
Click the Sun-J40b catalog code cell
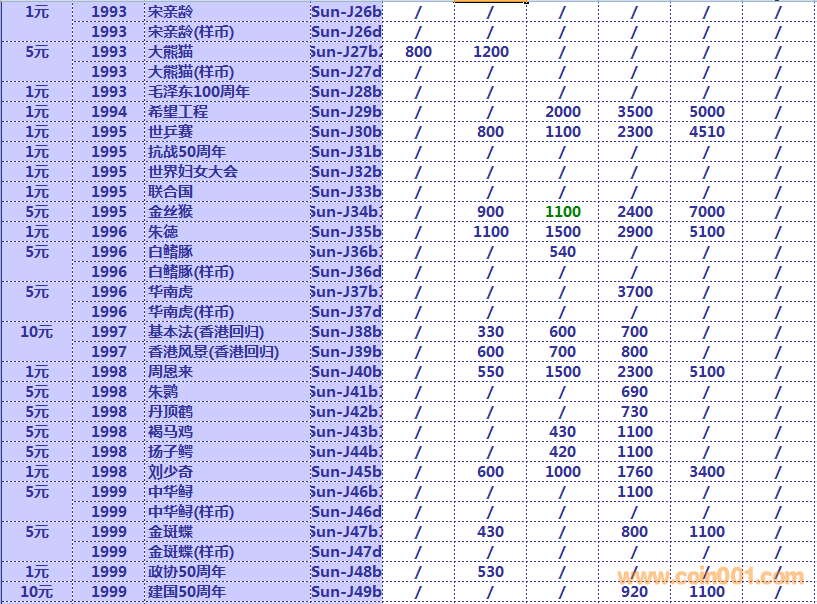(x=346, y=372)
